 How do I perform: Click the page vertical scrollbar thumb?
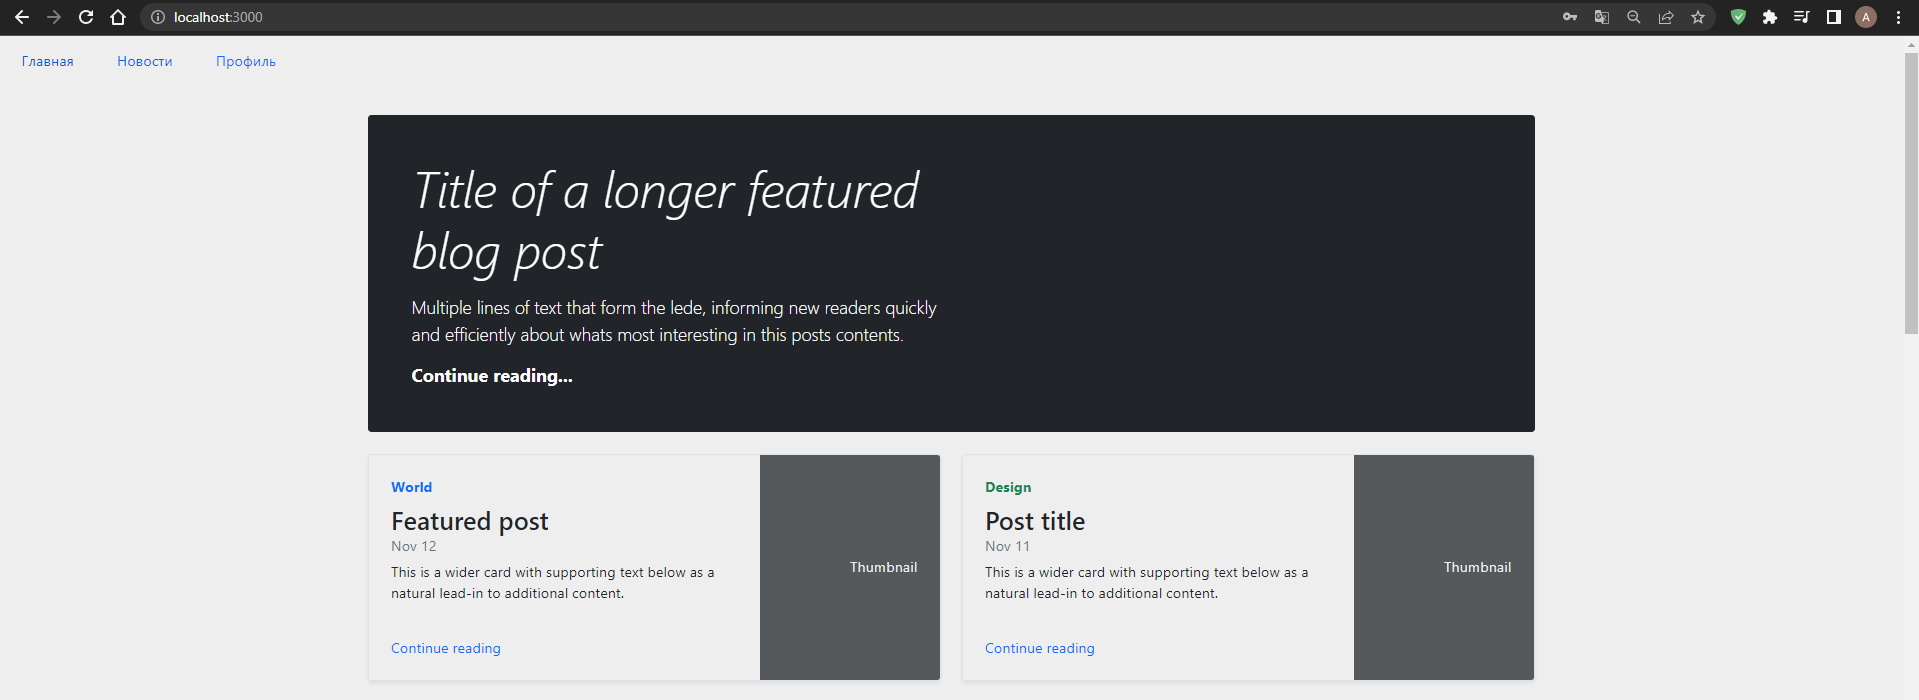1911,193
